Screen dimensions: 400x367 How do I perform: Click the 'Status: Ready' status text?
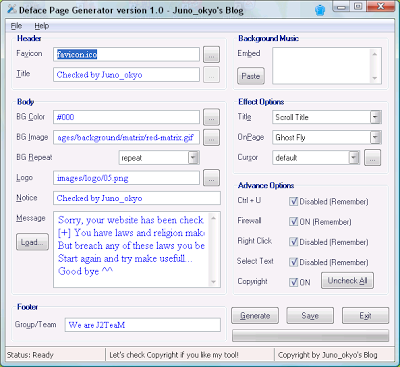(x=30, y=355)
